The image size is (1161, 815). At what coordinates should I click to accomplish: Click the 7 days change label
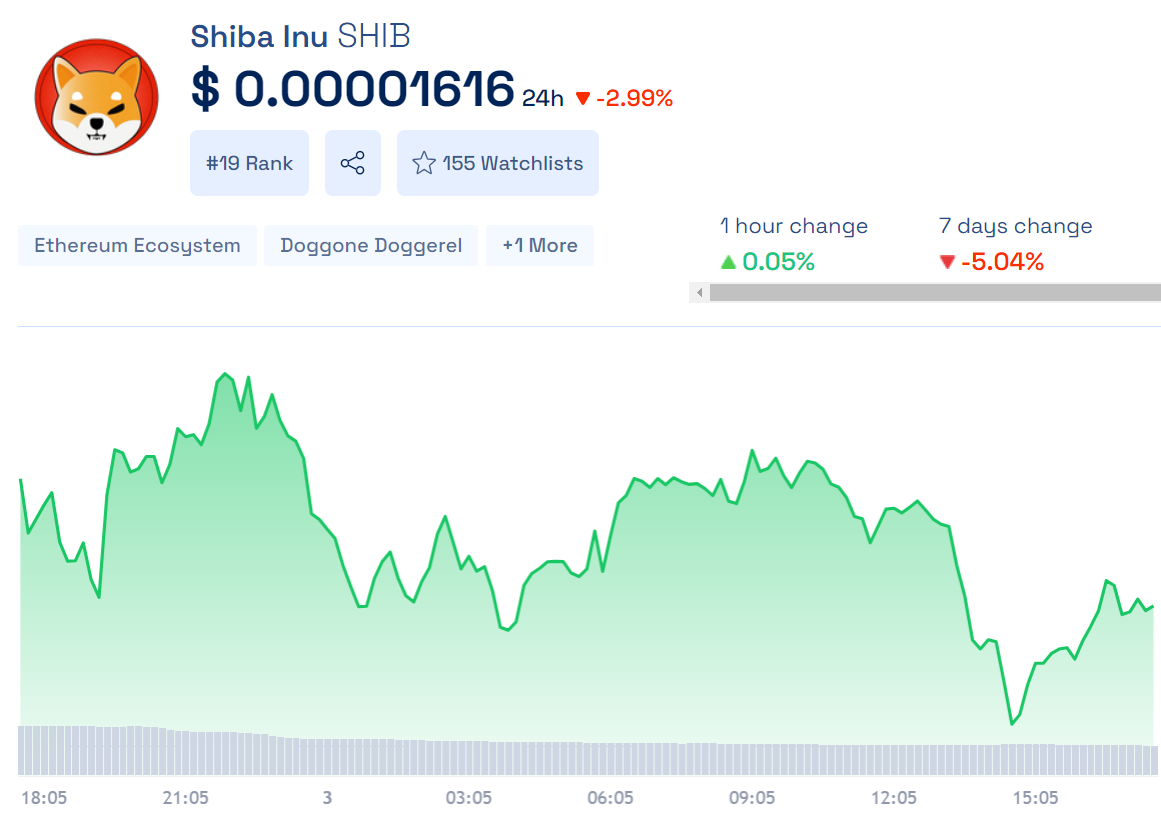click(x=1015, y=226)
